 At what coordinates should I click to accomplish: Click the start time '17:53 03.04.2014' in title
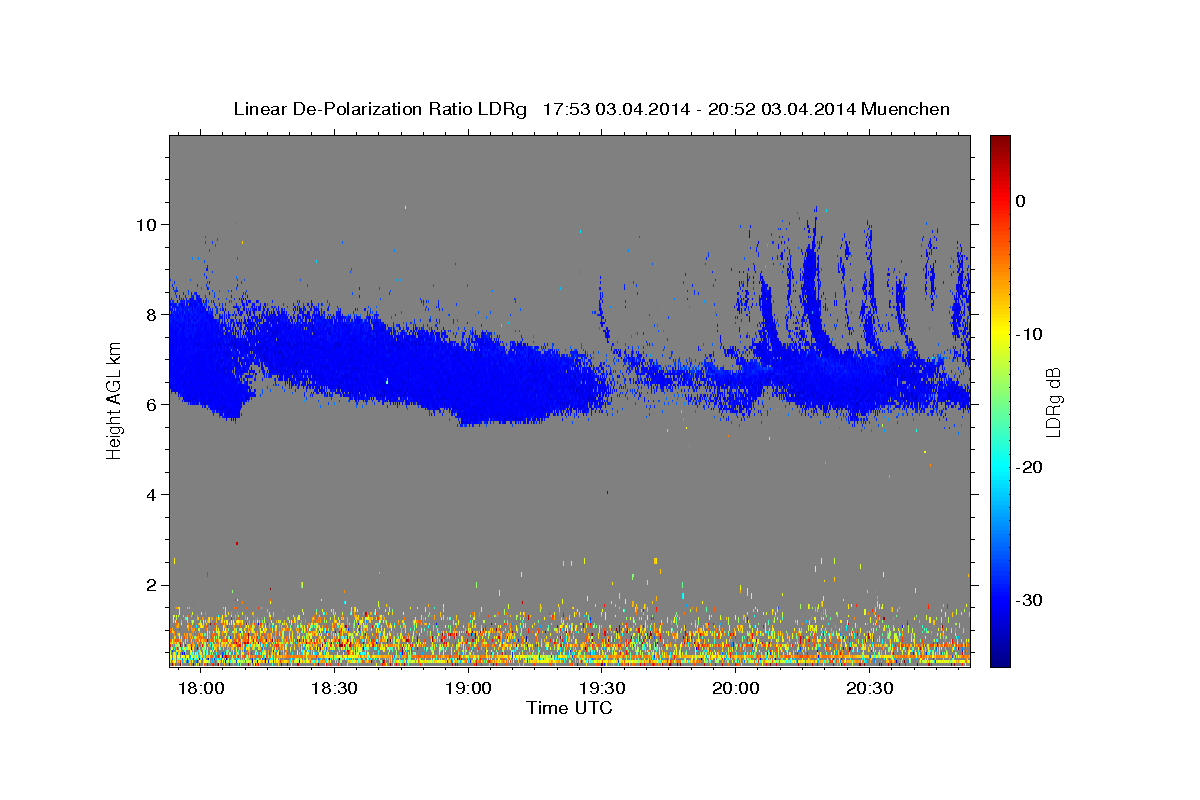616,109
